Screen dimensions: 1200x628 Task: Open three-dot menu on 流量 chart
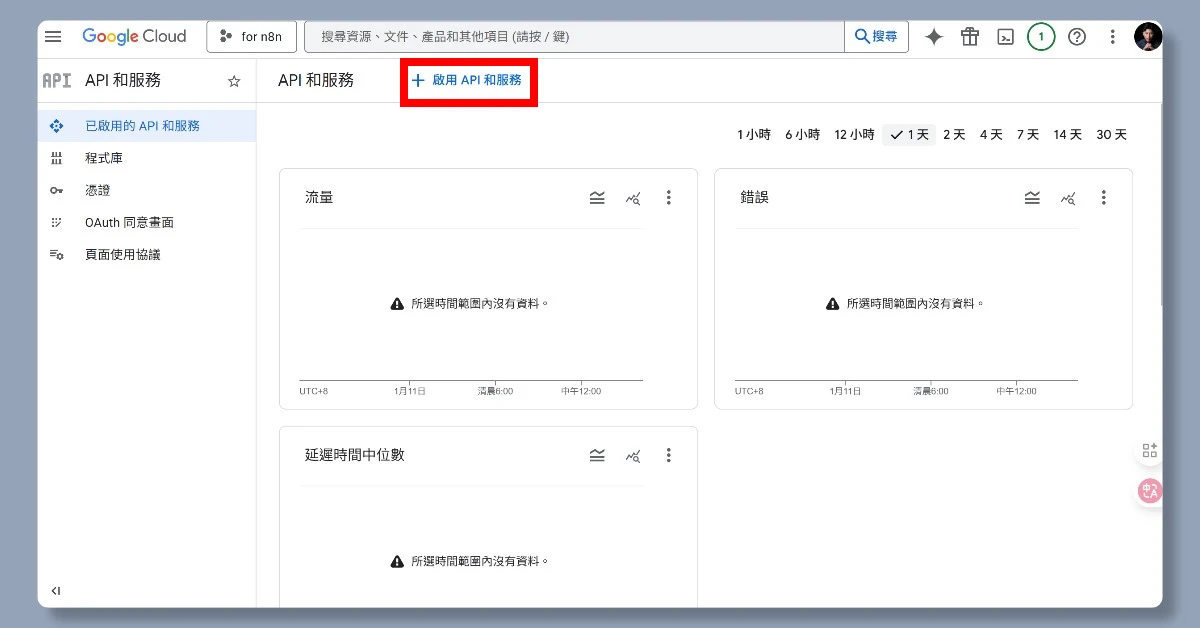[x=669, y=198]
